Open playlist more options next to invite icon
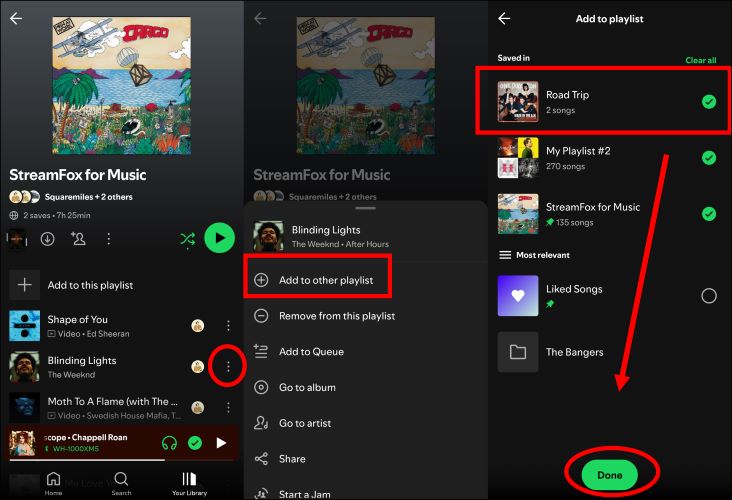This screenshot has height=500, width=732. 109,239
